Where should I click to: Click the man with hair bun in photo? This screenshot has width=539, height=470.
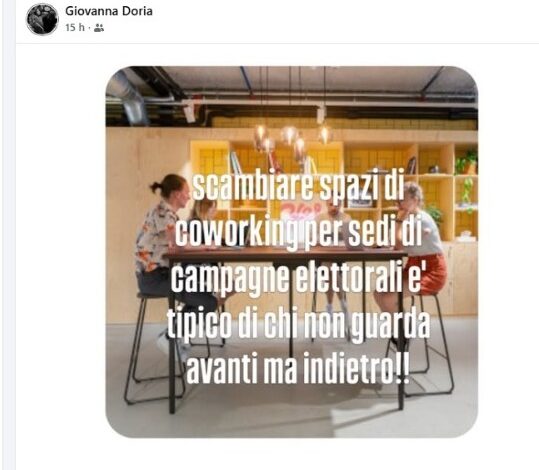[162, 234]
